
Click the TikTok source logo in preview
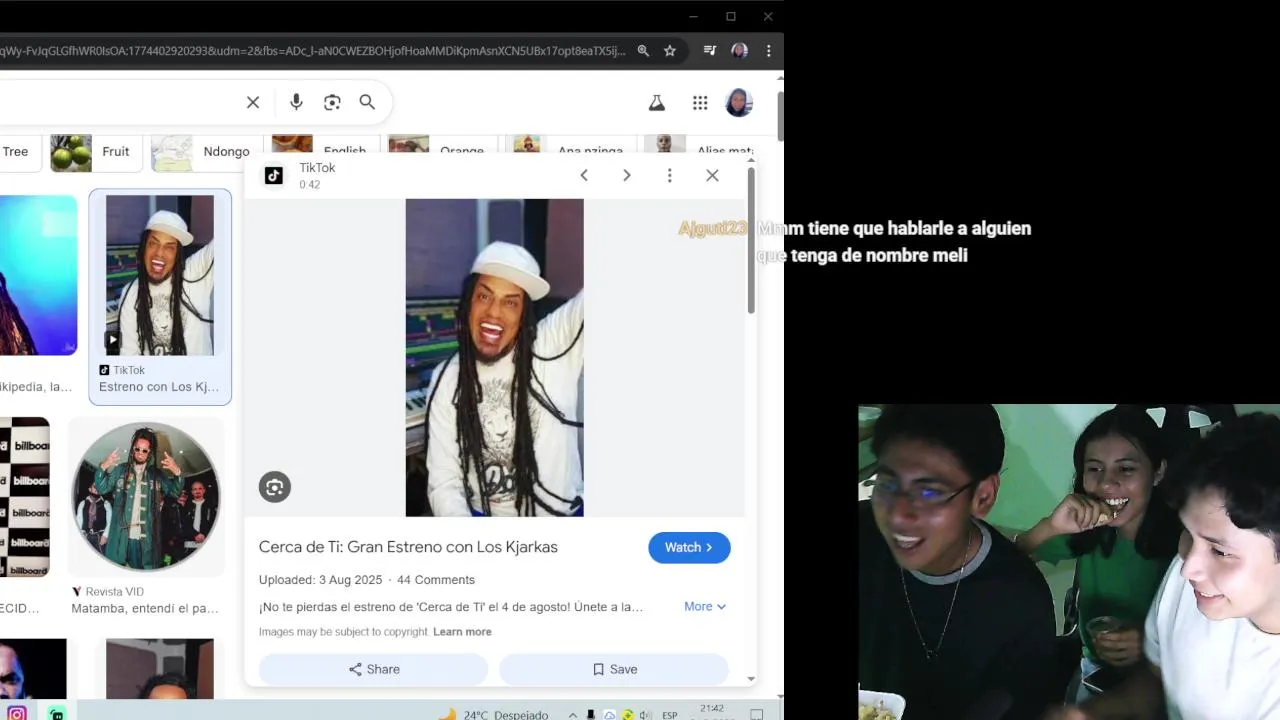point(274,176)
